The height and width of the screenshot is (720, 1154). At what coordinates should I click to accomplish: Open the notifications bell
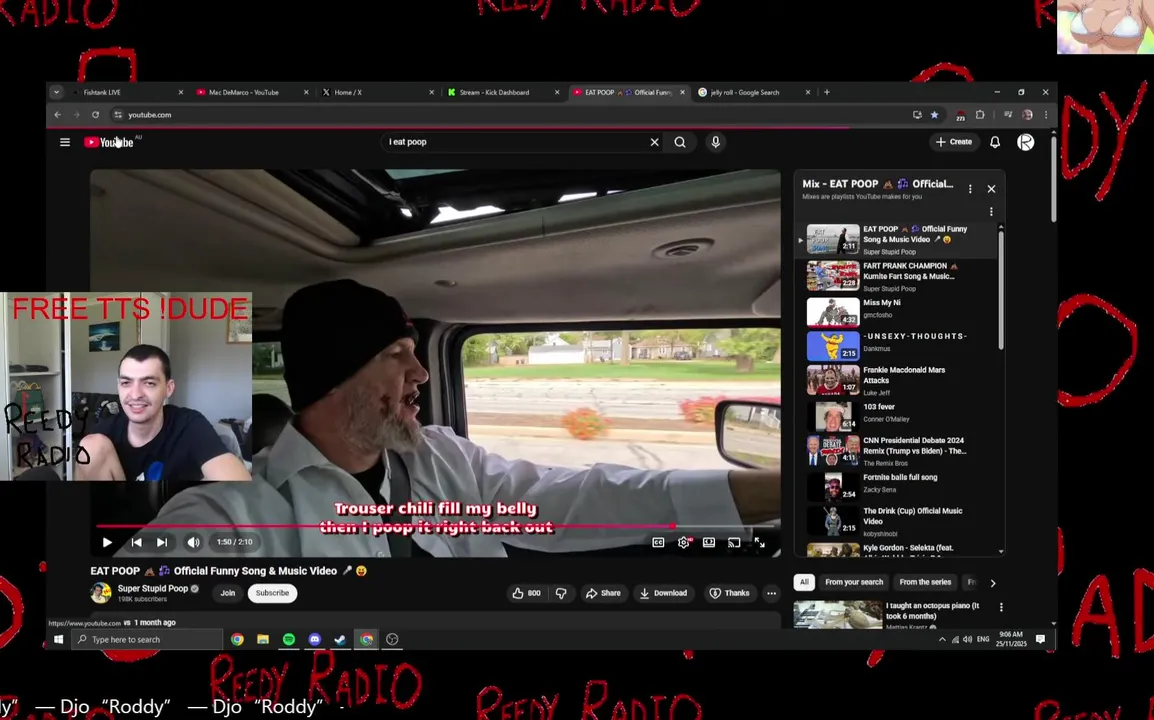[x=994, y=142]
